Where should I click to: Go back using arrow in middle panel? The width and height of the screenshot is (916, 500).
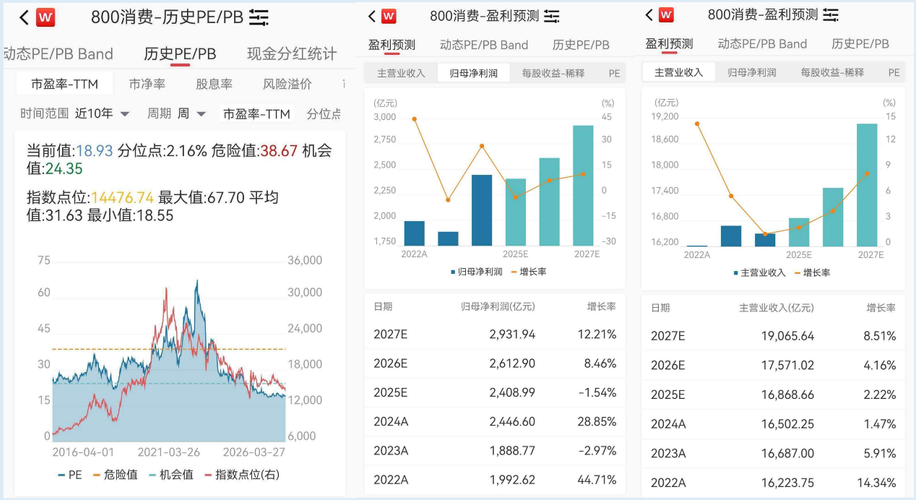coord(372,16)
